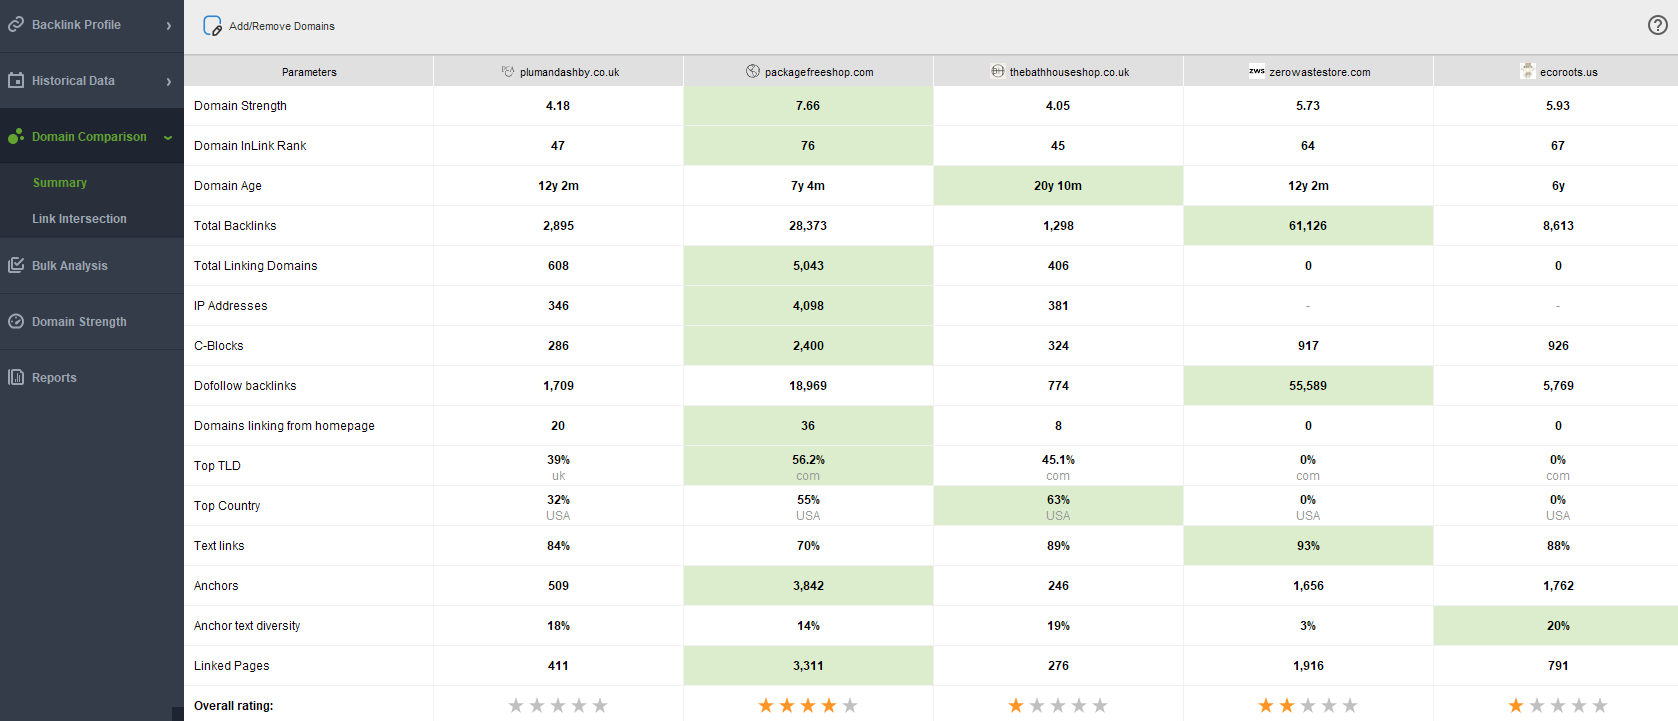Click the Text links row label
Screen dimensions: 1678x721
click(219, 546)
